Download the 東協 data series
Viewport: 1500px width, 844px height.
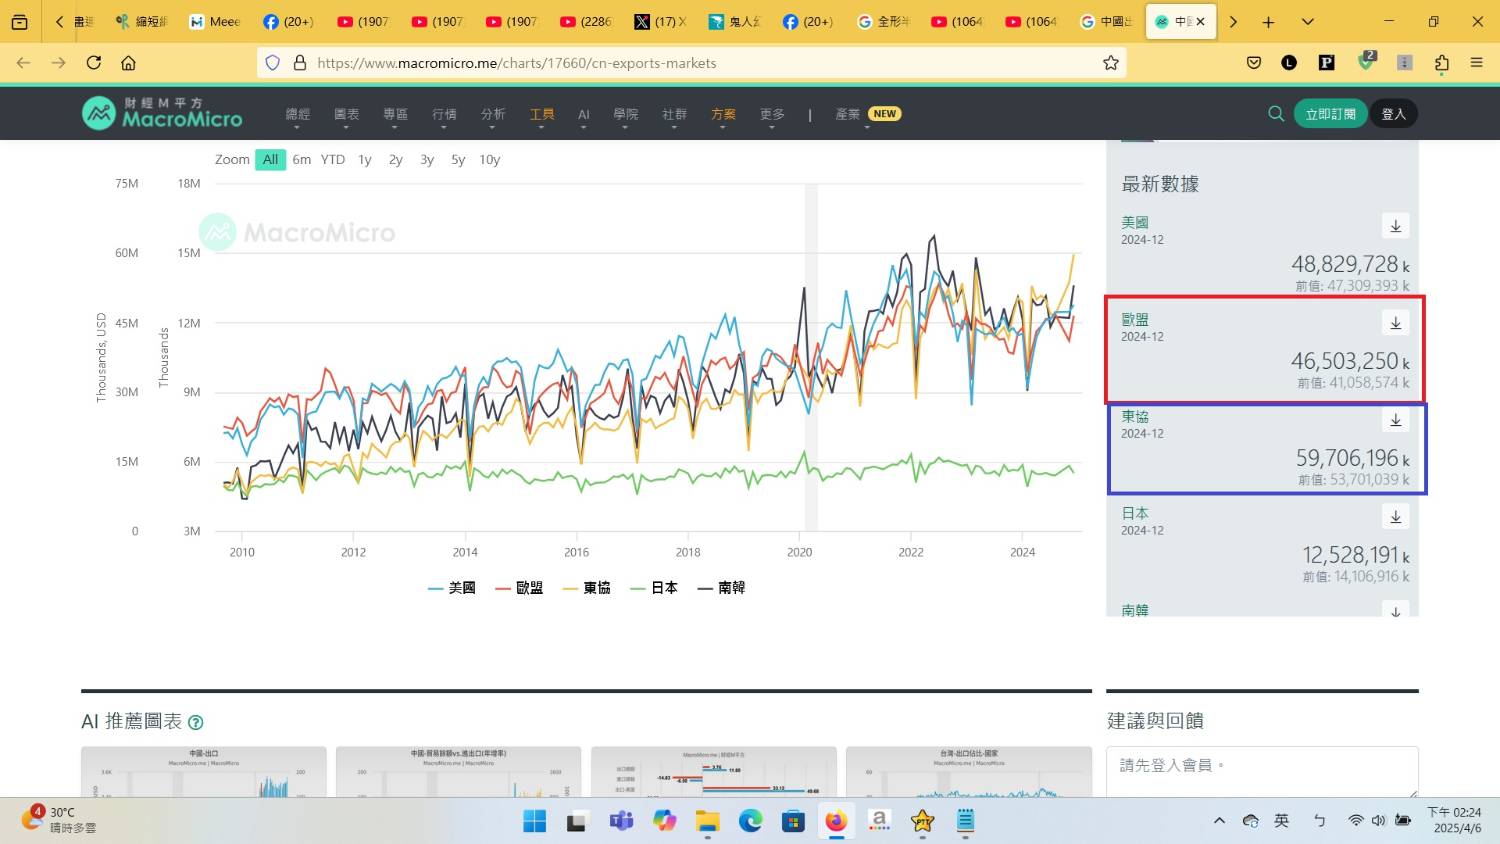[1395, 420]
